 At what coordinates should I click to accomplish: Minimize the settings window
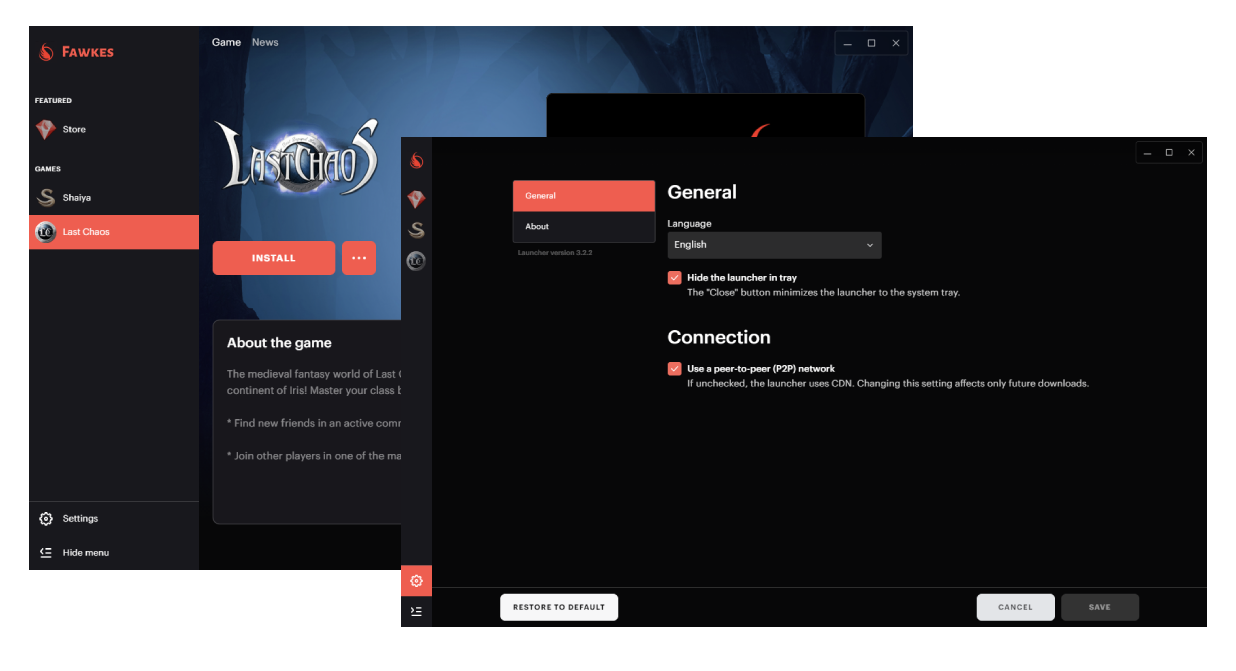tap(1148, 153)
